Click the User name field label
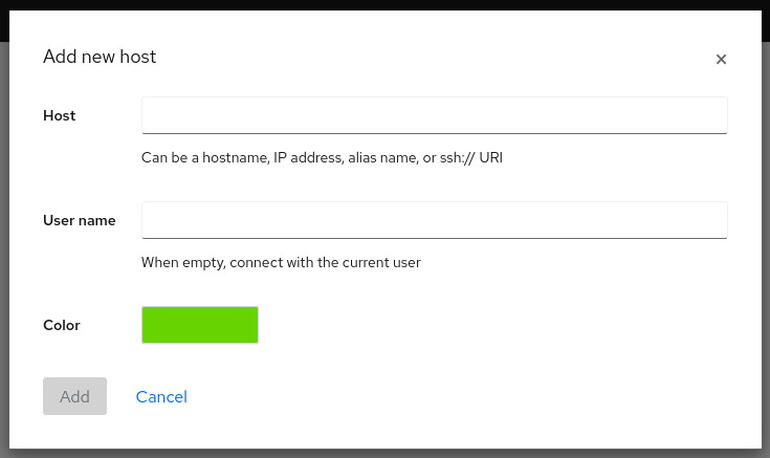770x458 pixels. [x=80, y=220]
